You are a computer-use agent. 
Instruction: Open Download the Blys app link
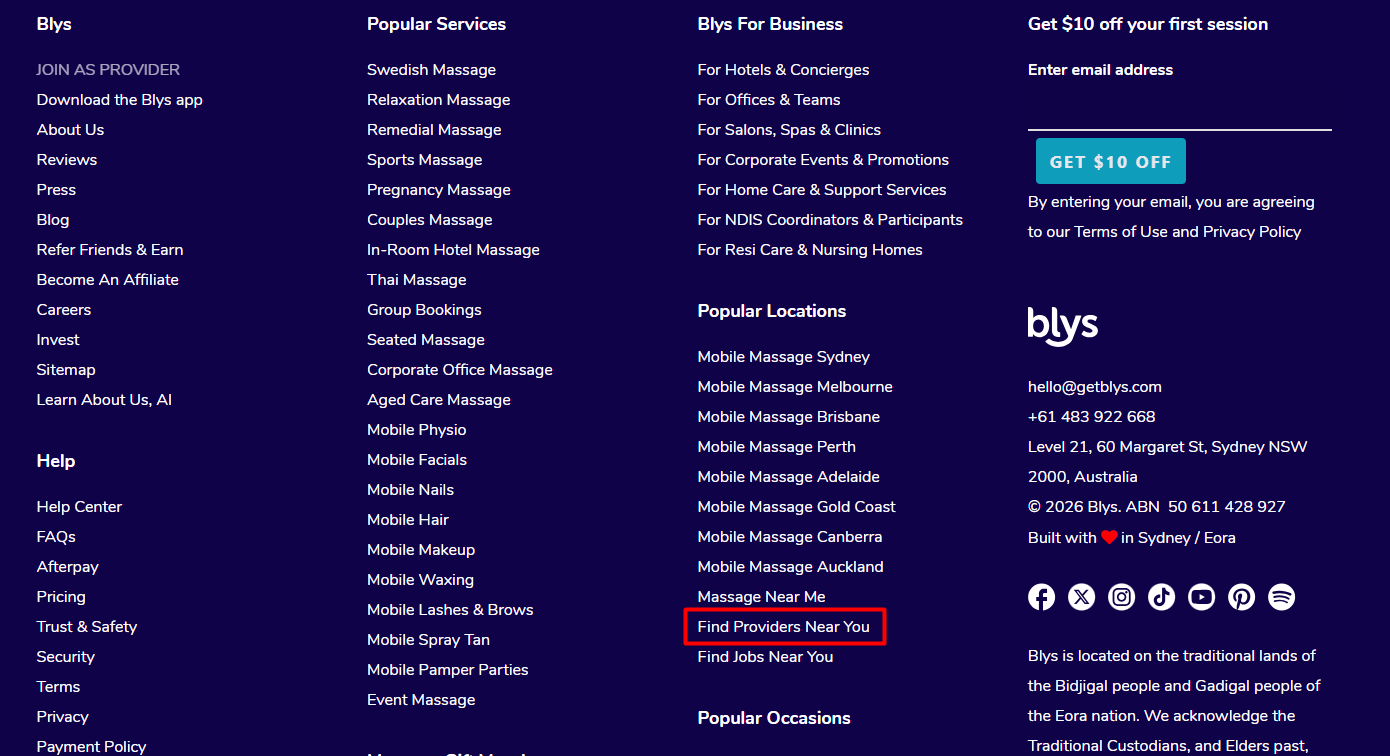[x=120, y=100]
